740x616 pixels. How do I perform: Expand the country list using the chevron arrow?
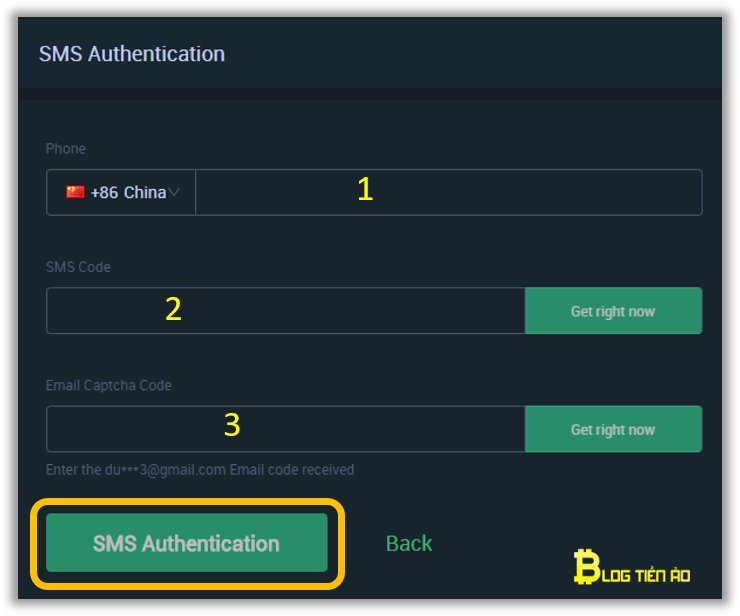click(x=174, y=193)
